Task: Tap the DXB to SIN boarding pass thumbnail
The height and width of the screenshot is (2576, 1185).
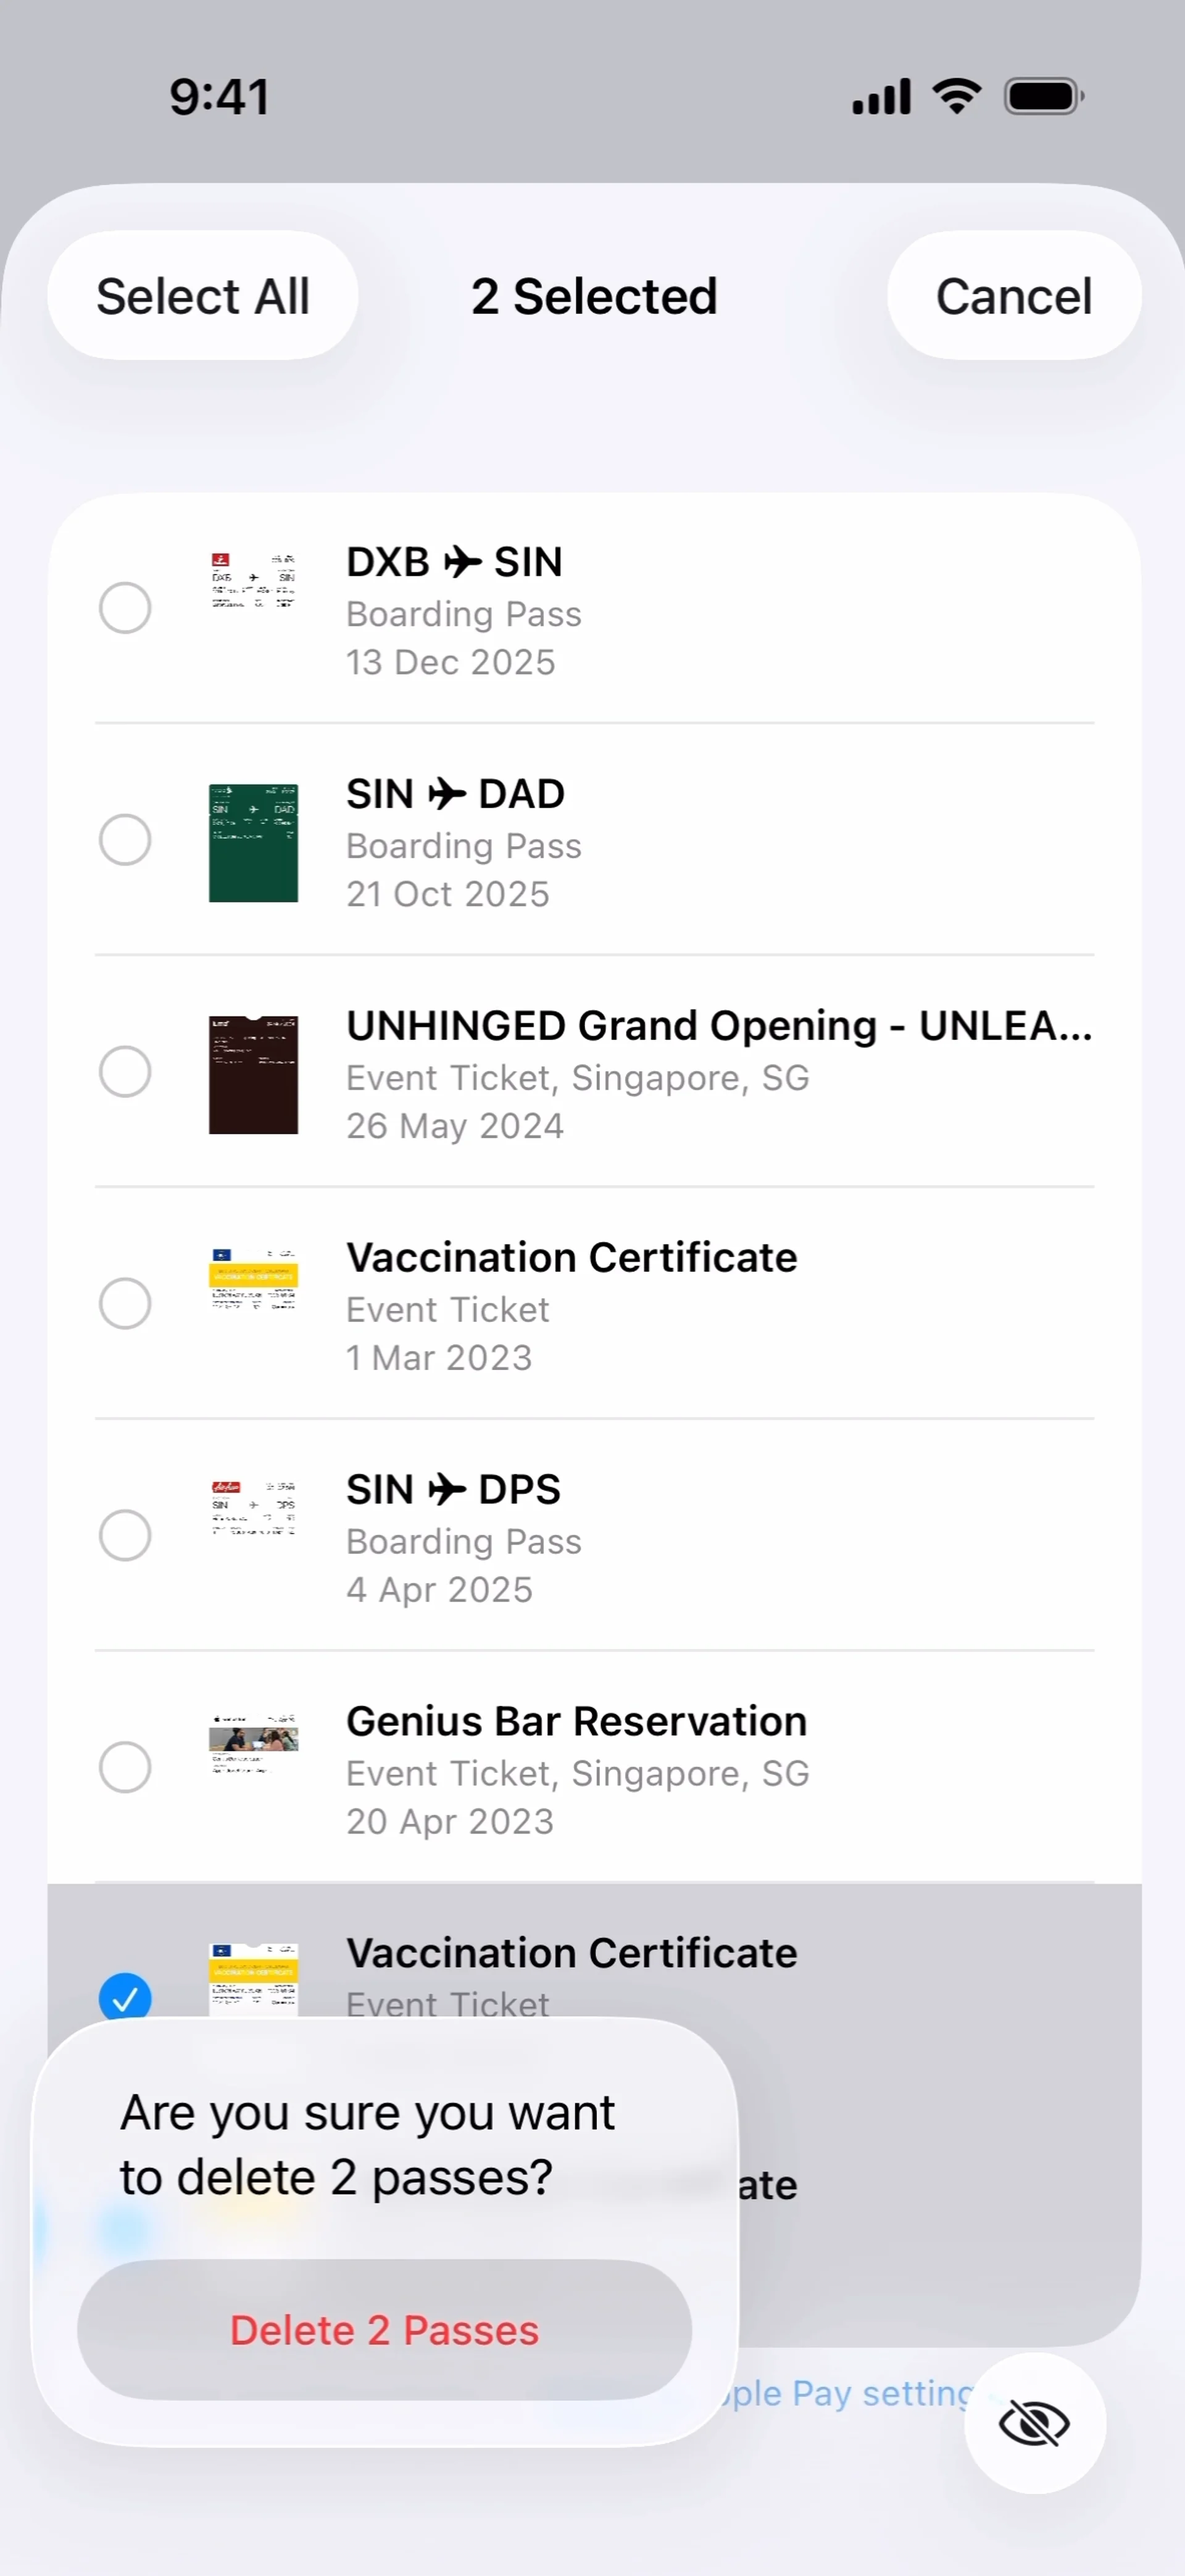Action: 253,580
